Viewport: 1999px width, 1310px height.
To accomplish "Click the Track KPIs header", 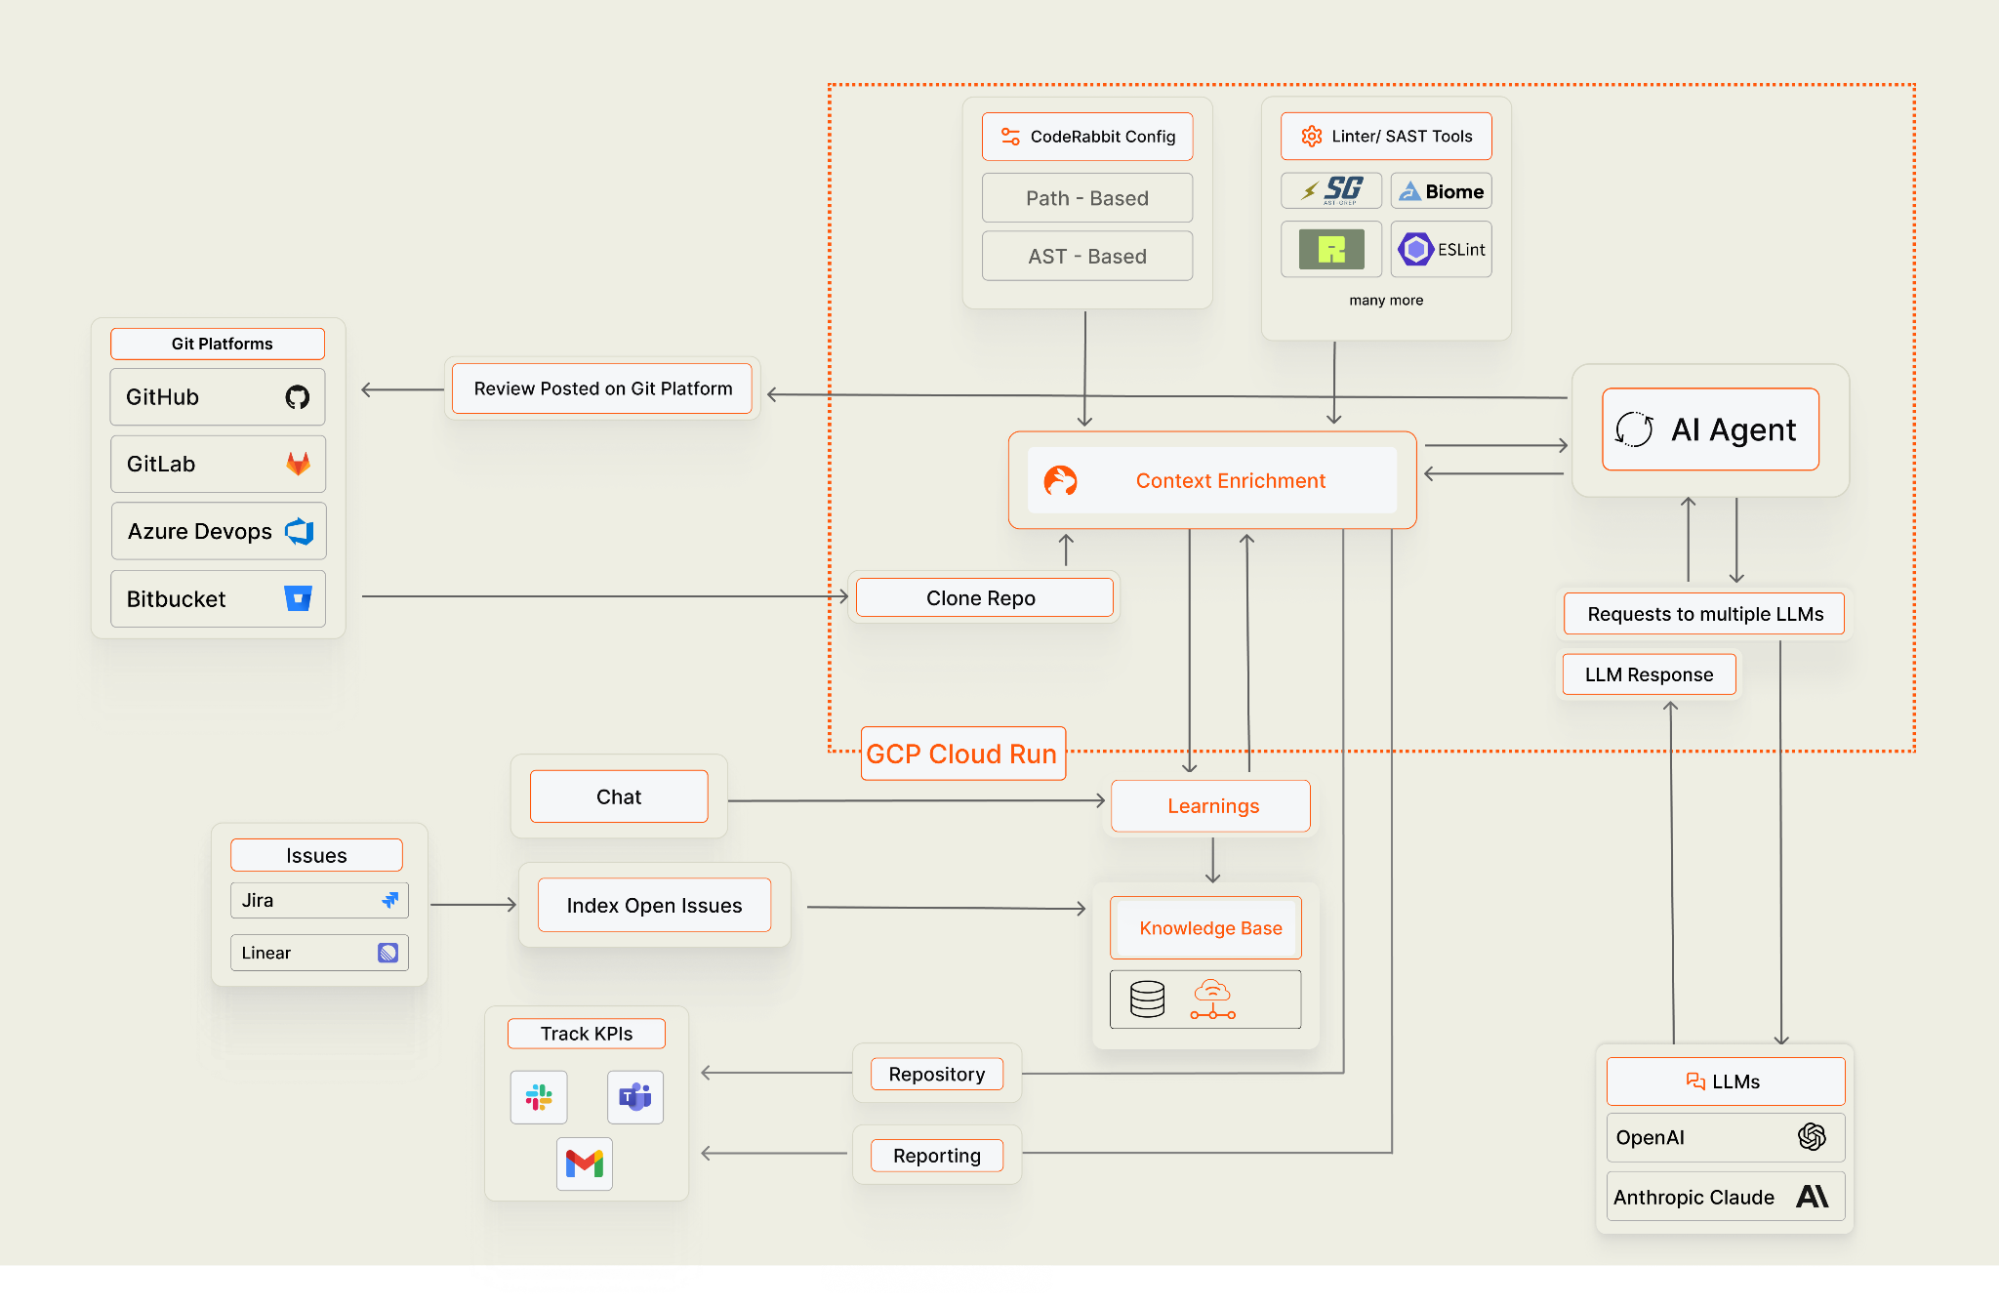I will (x=586, y=1034).
